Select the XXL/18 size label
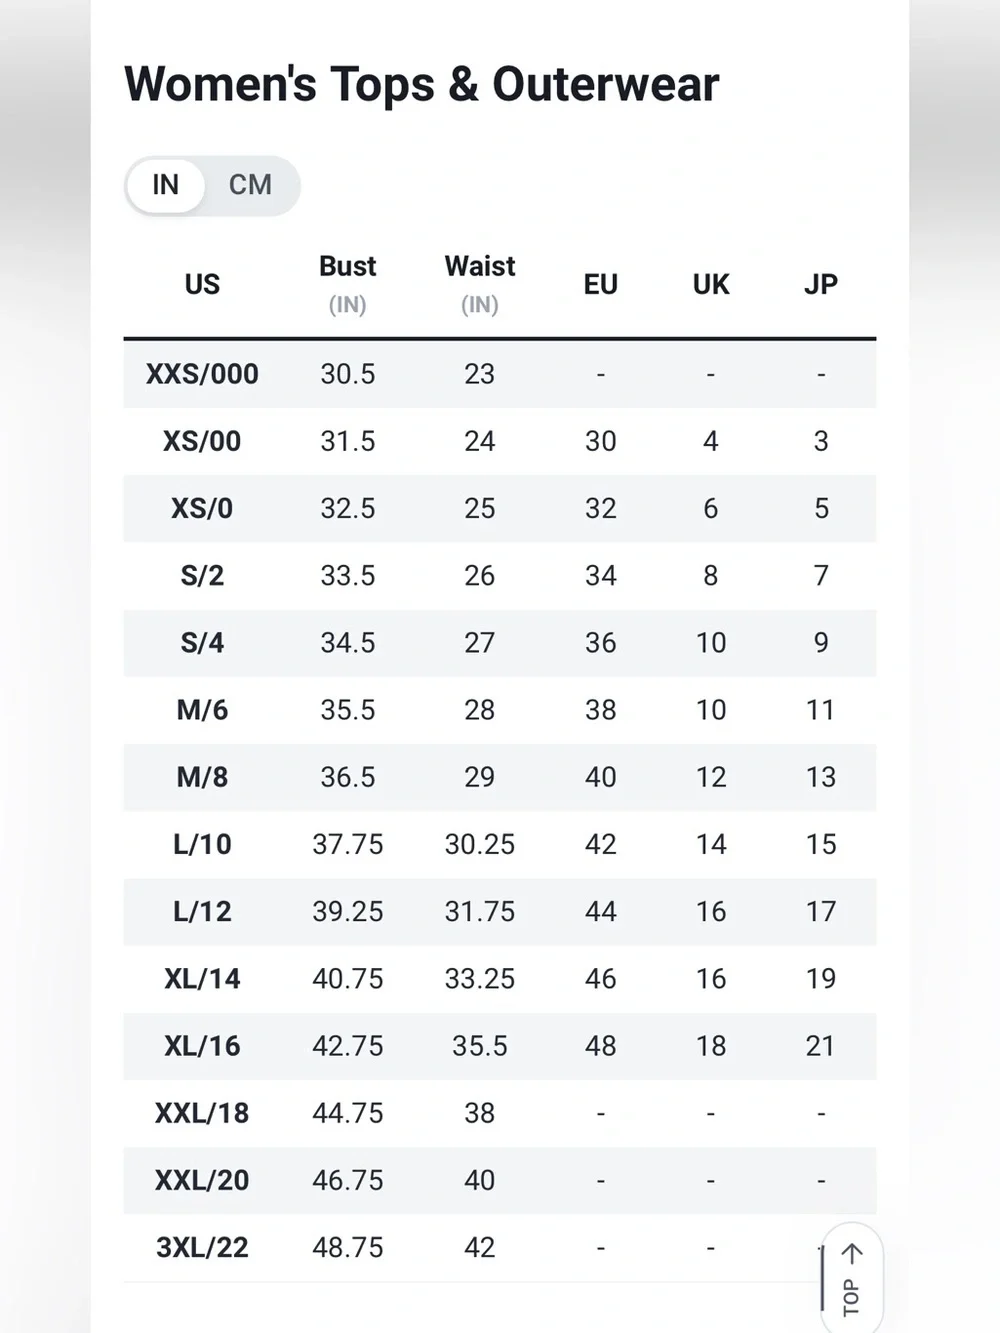Image resolution: width=1000 pixels, height=1333 pixels. click(x=202, y=1113)
